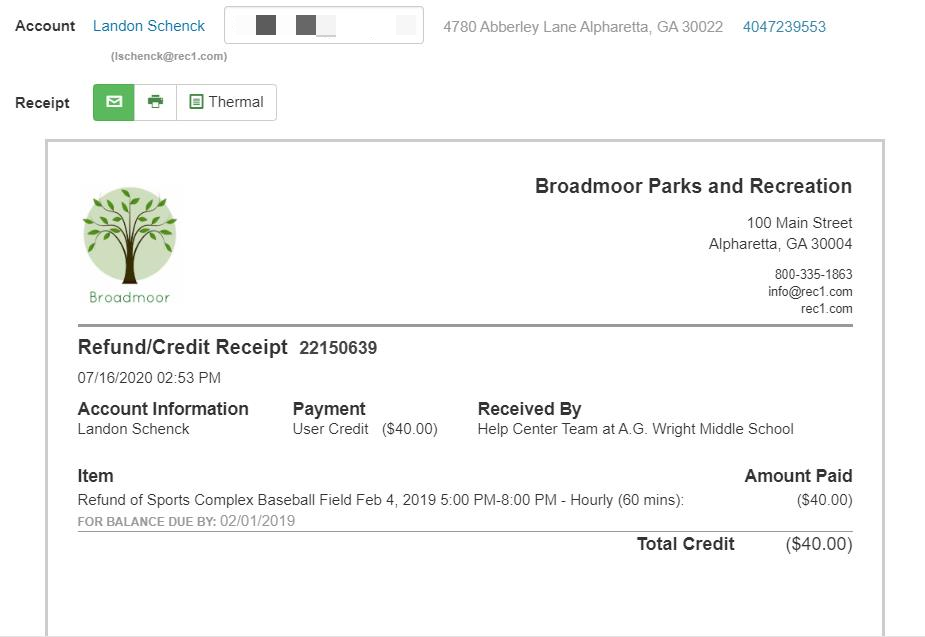This screenshot has height=637, width=925.
Task: Open the Thermal receipt option
Action: coord(227,103)
